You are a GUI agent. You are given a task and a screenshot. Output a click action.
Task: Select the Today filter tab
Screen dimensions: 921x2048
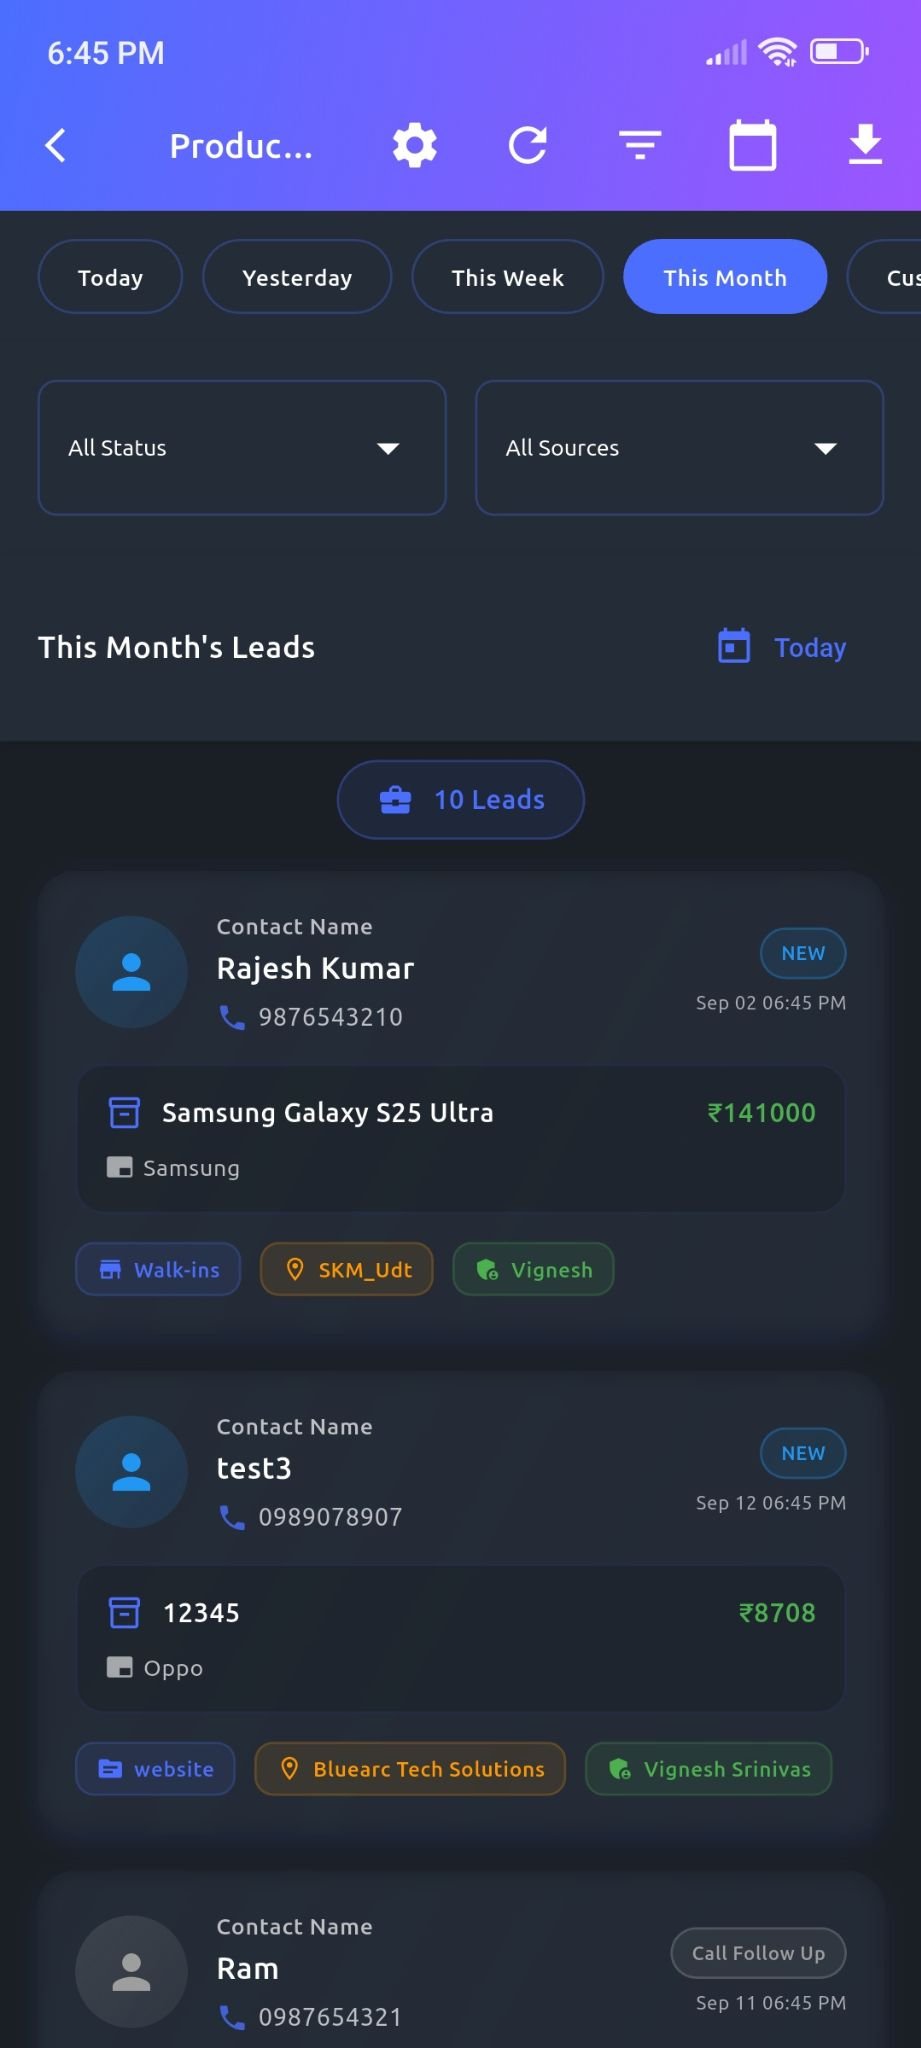[110, 277]
